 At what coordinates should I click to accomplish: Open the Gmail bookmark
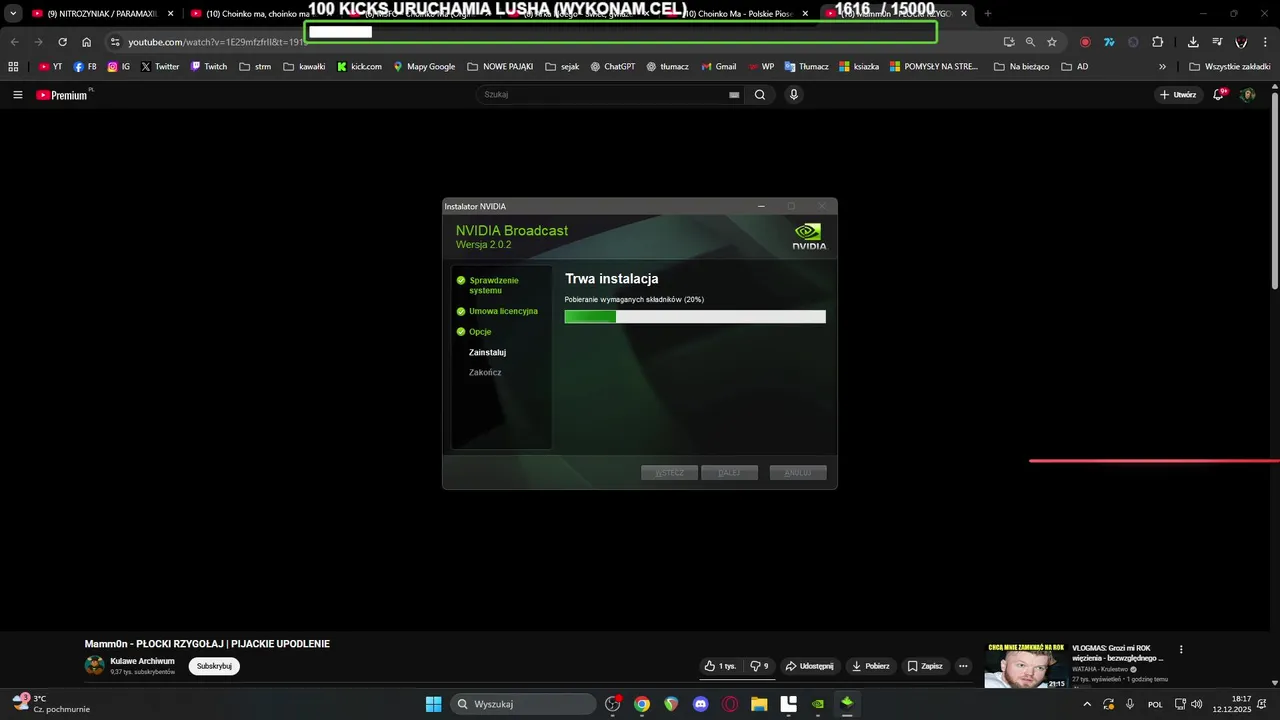718,67
